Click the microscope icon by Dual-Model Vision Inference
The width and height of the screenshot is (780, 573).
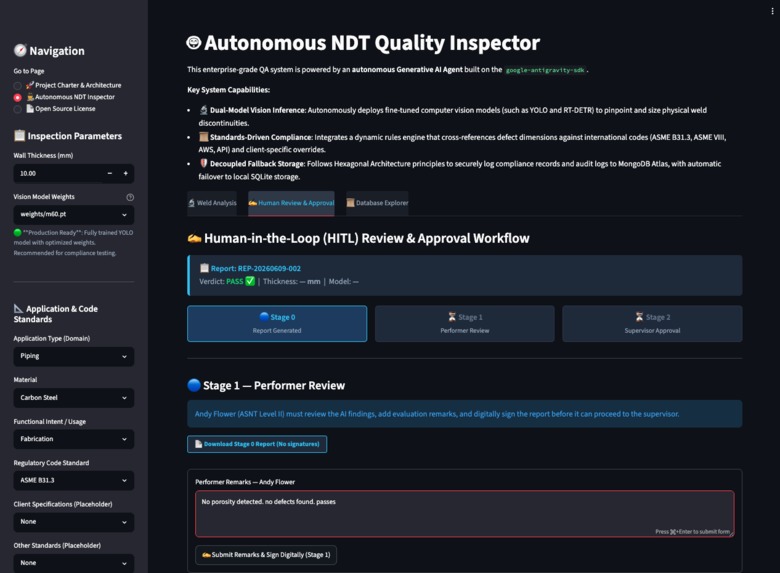203,110
